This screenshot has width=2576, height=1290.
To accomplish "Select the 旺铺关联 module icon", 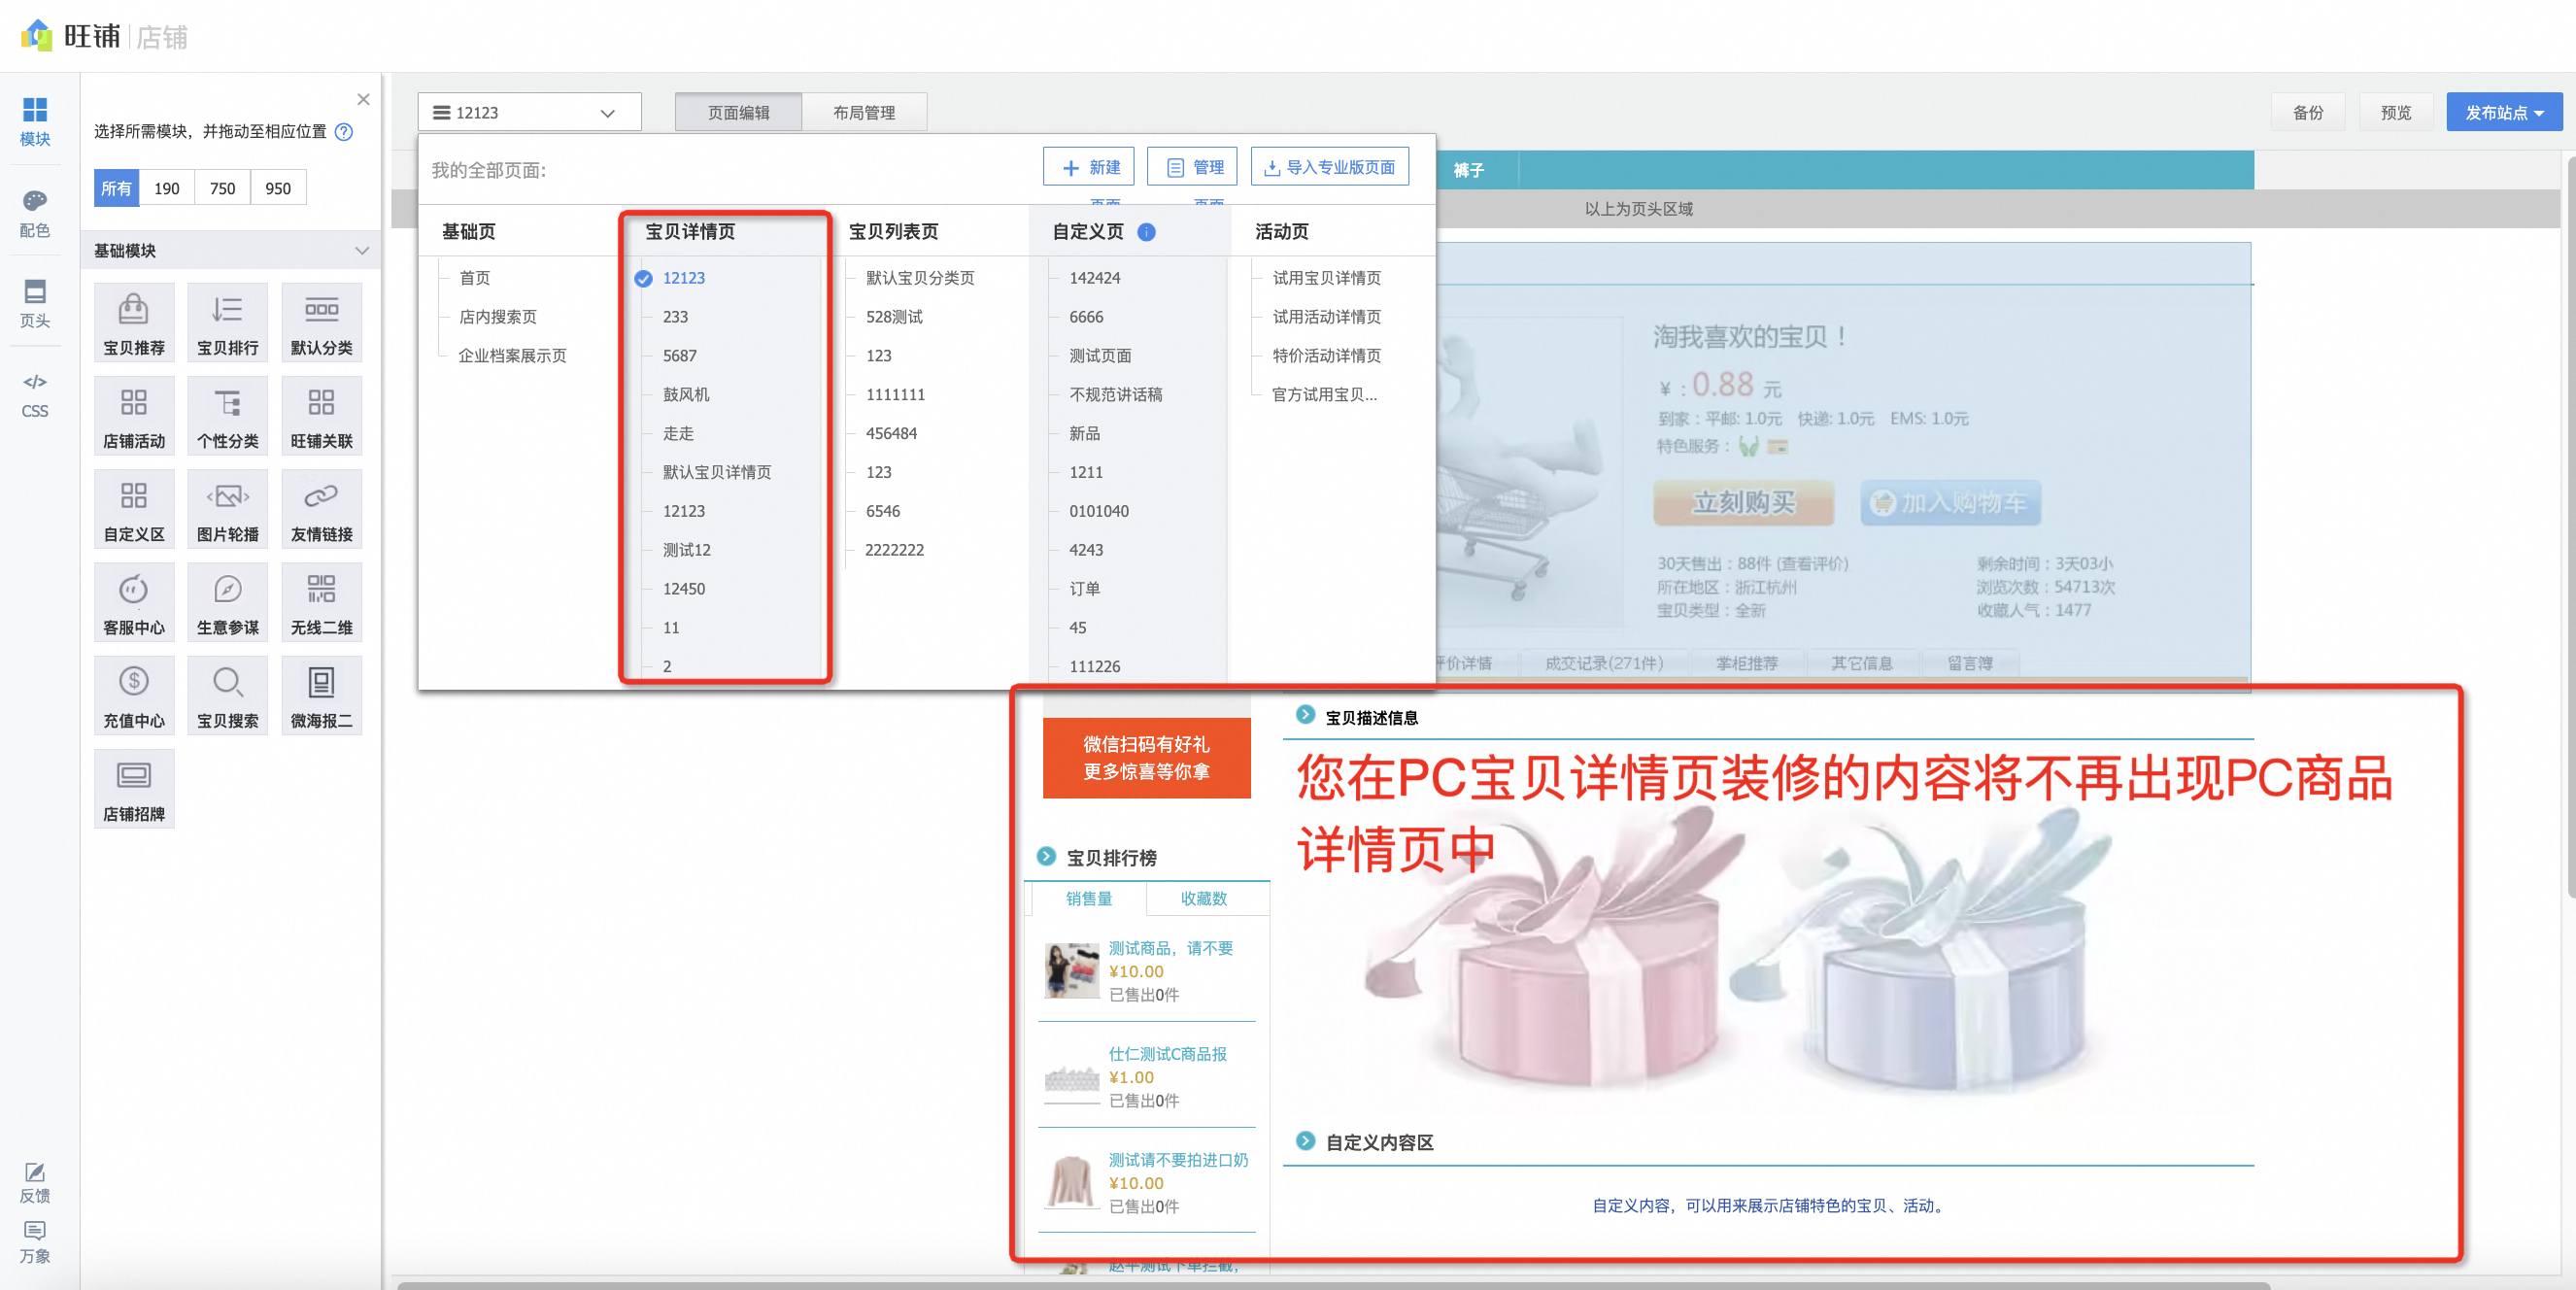I will pos(321,416).
